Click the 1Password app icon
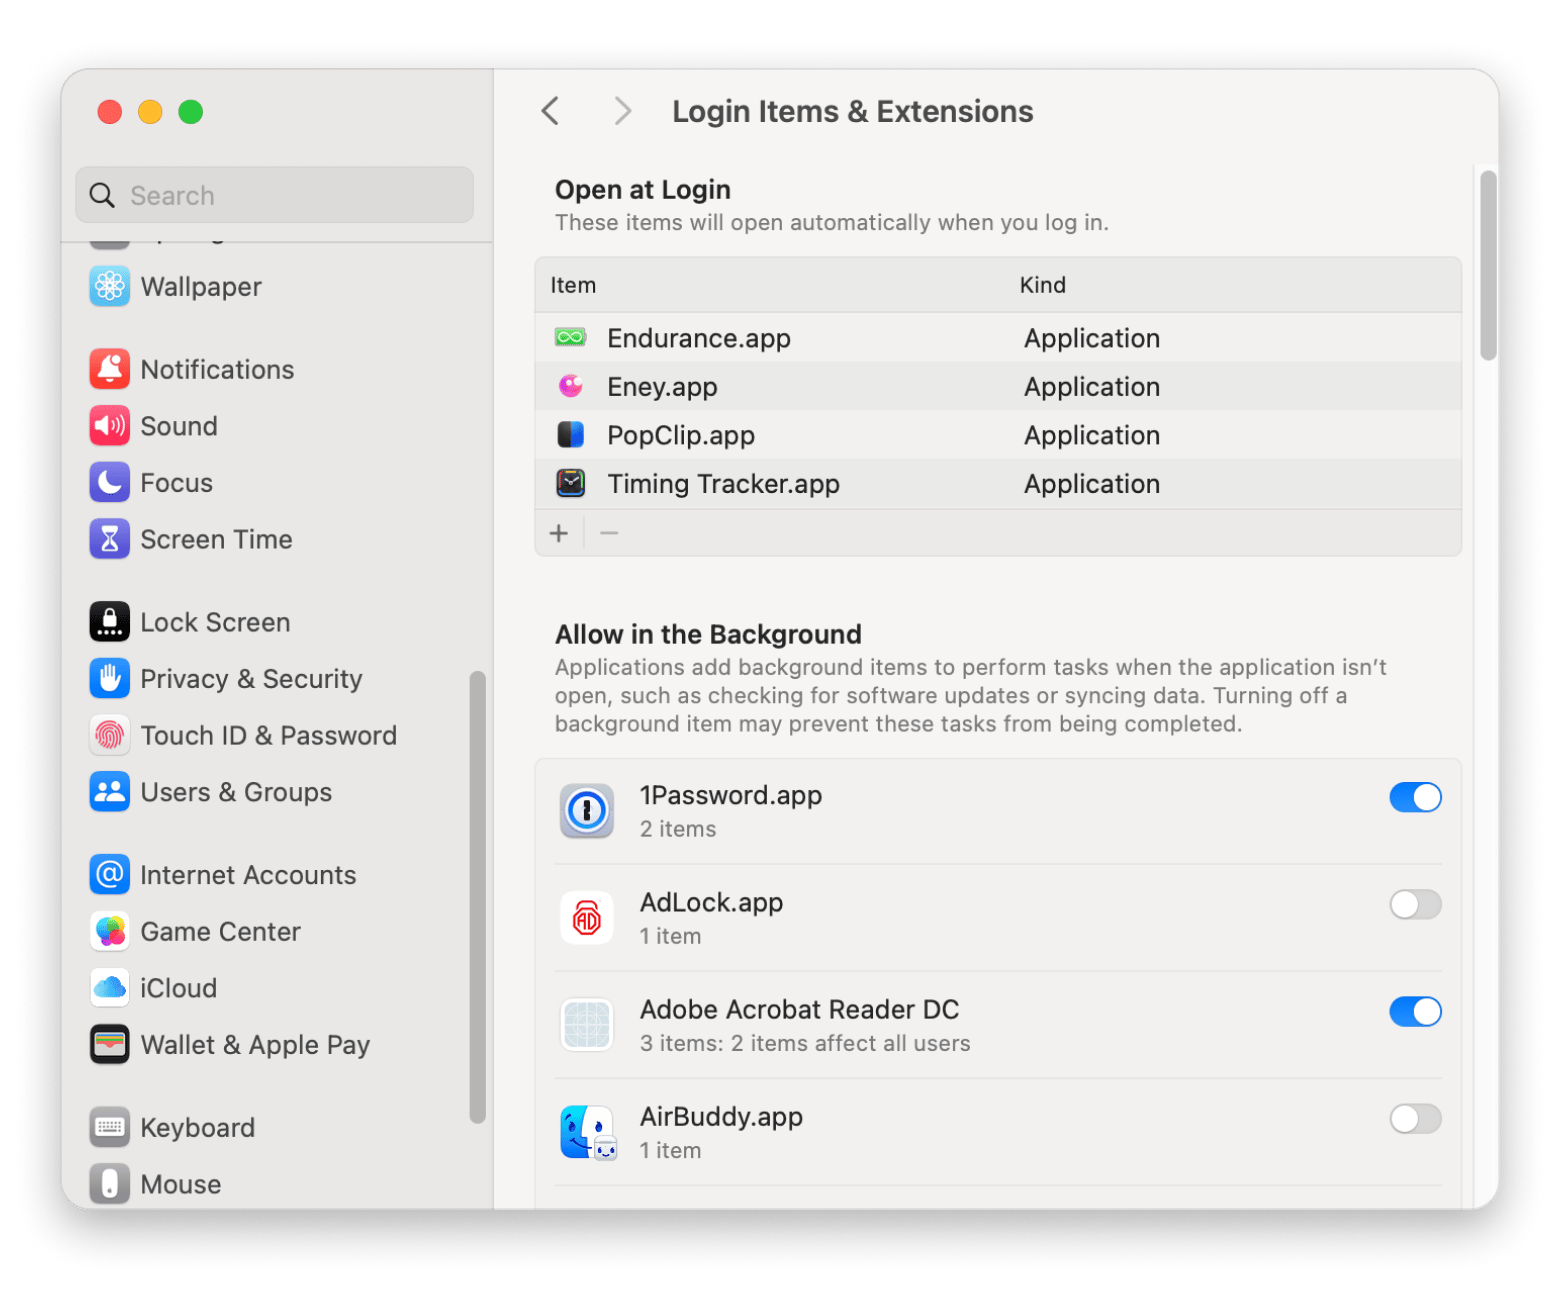The height and width of the screenshot is (1290, 1560). pos(587,811)
